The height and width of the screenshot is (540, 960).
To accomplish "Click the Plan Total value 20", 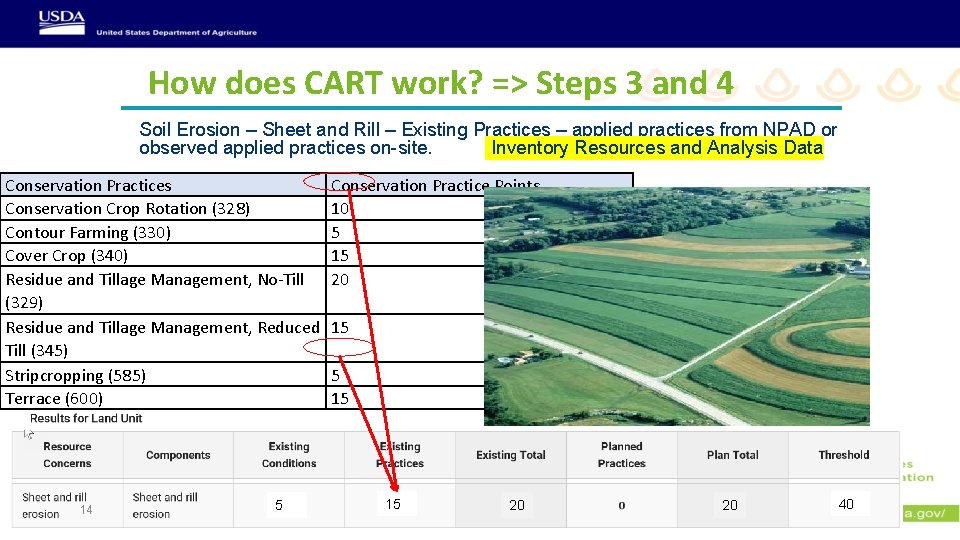I will pyautogui.click(x=730, y=505).
